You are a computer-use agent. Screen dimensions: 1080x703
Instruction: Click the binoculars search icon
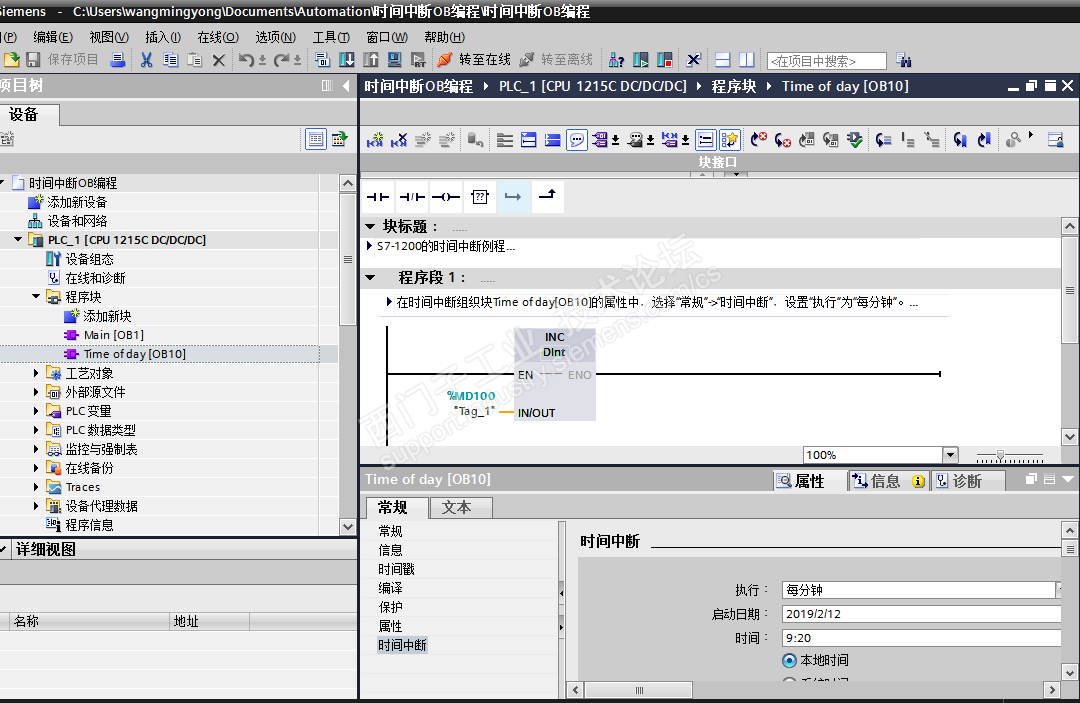(x=904, y=61)
